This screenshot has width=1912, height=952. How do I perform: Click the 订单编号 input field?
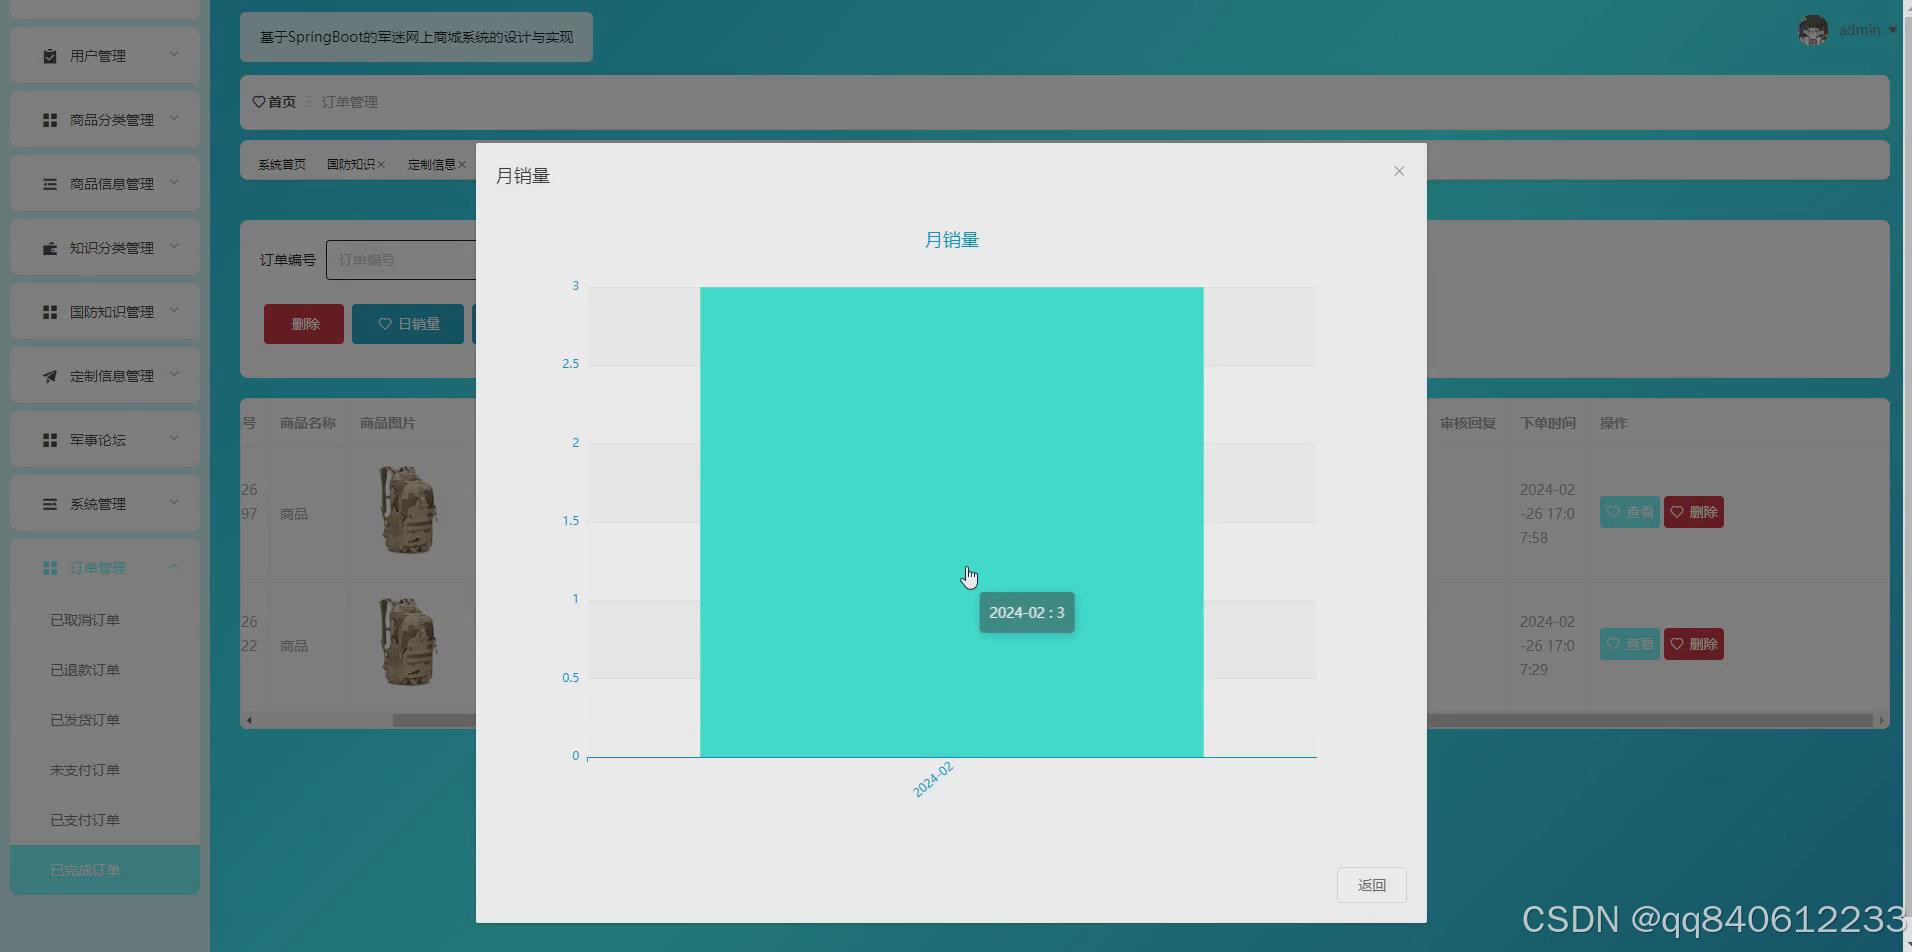401,260
